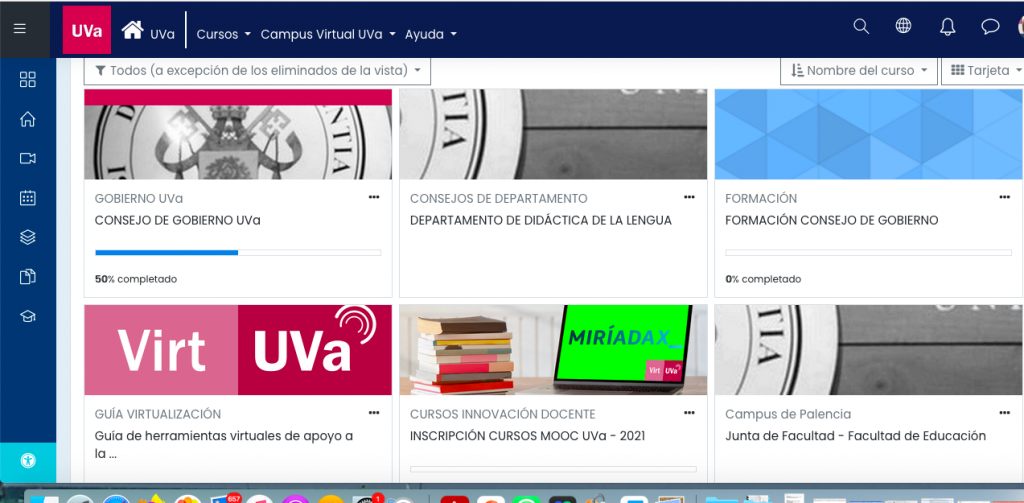Screen dimensions: 1024x503
Task: Open Guía de herramientas virtuales de apoyo course
Action: click(x=224, y=444)
